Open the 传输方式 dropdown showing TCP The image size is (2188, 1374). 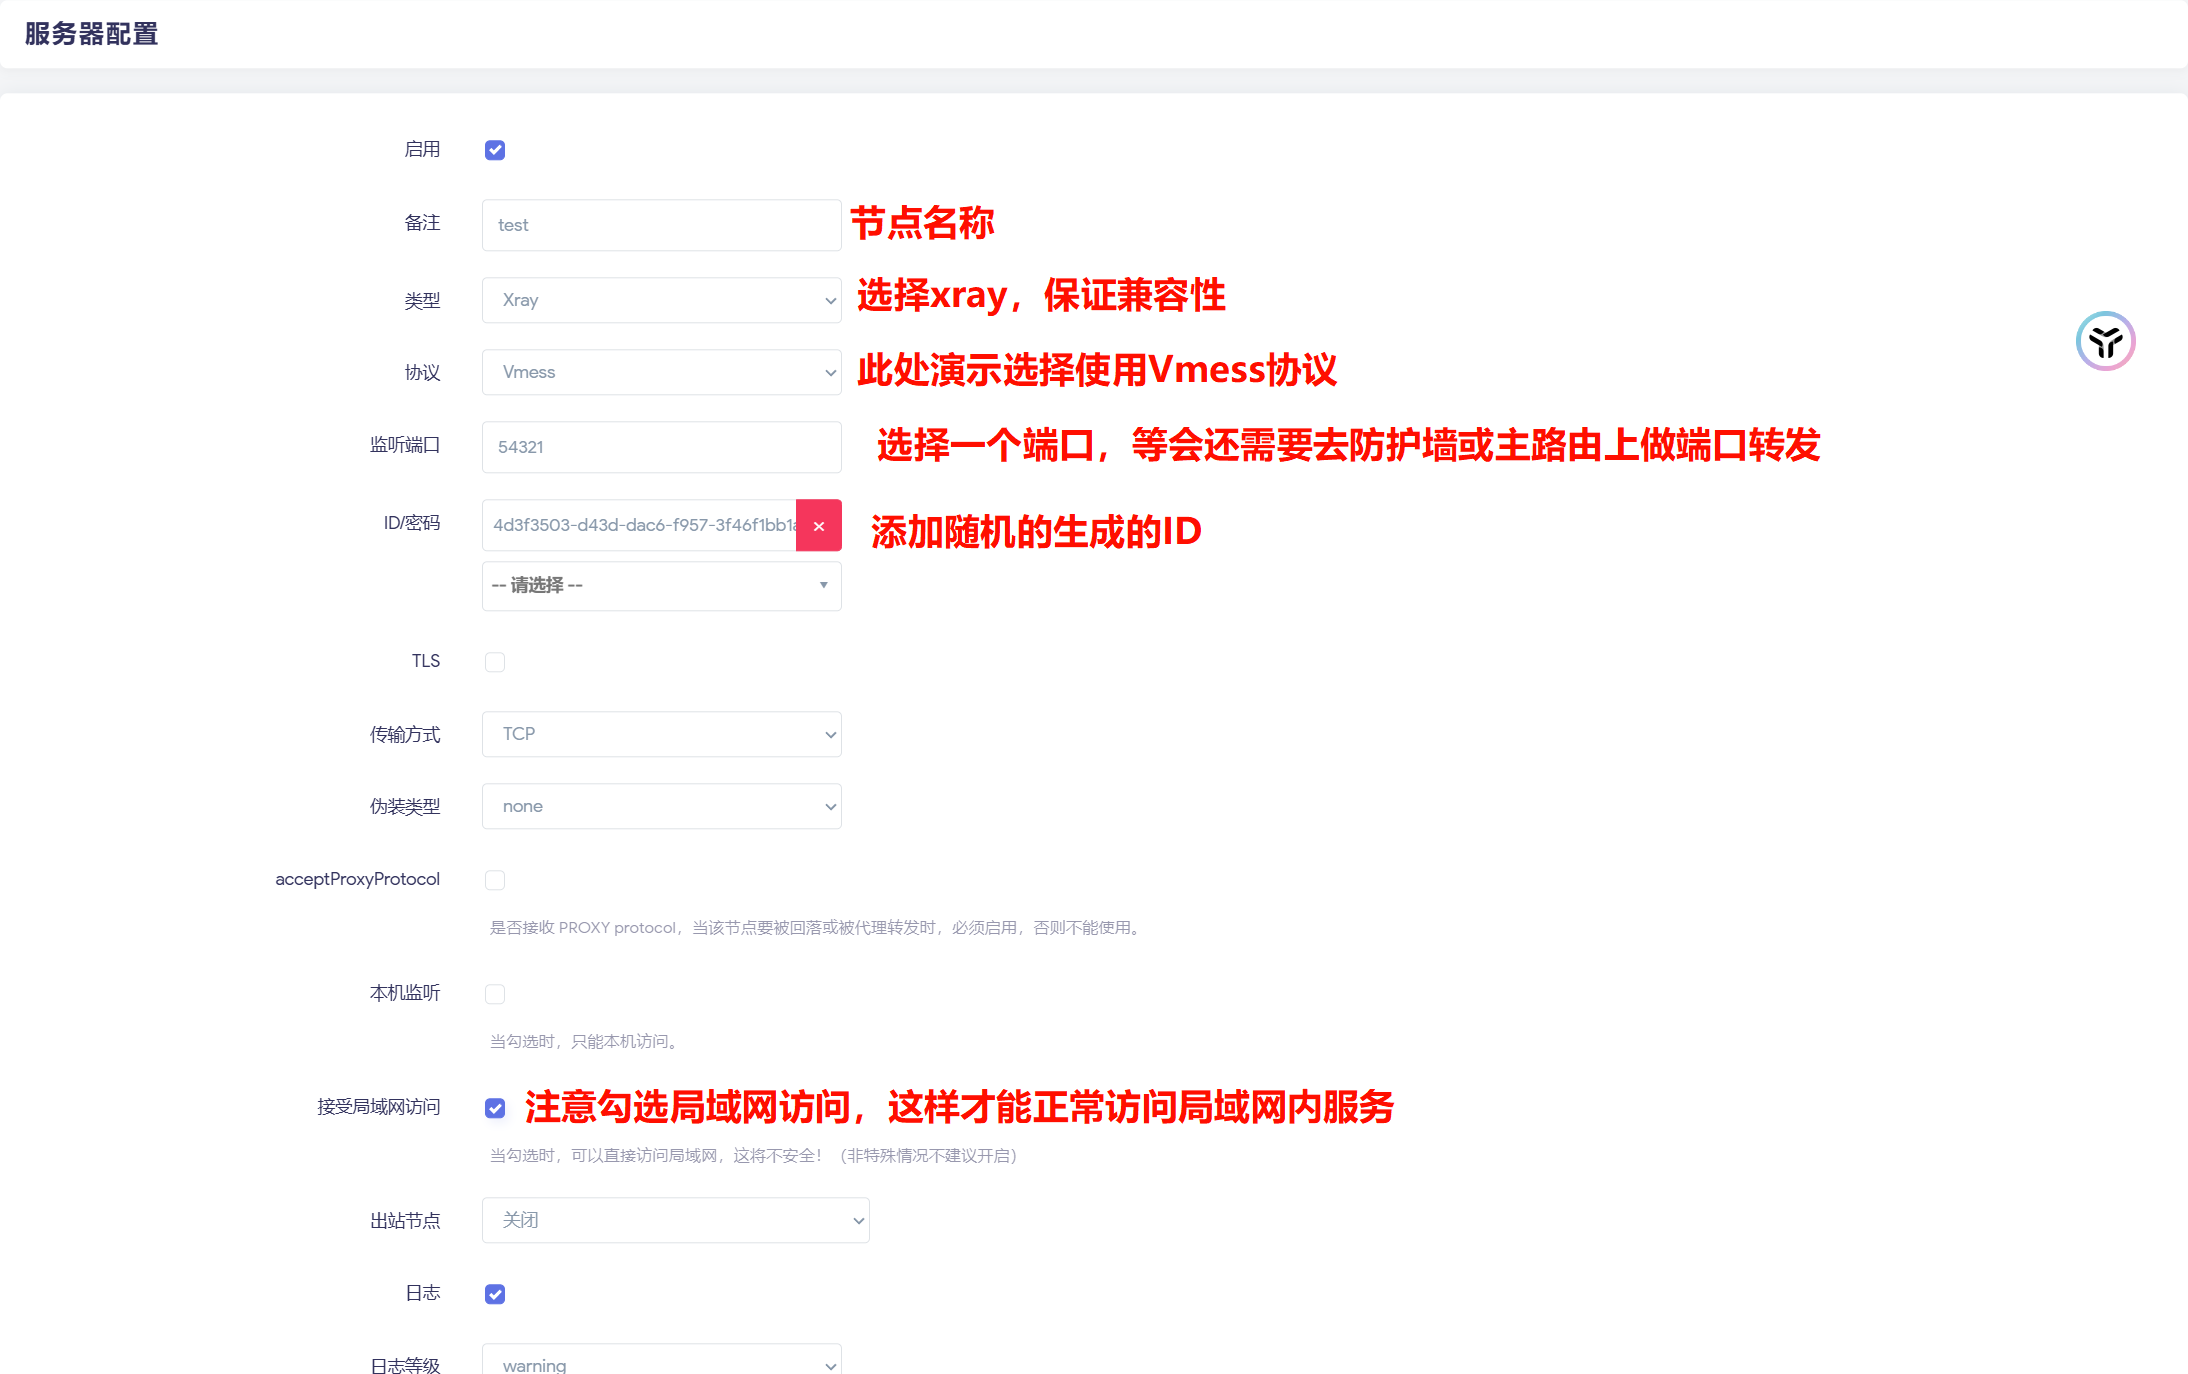(x=661, y=734)
